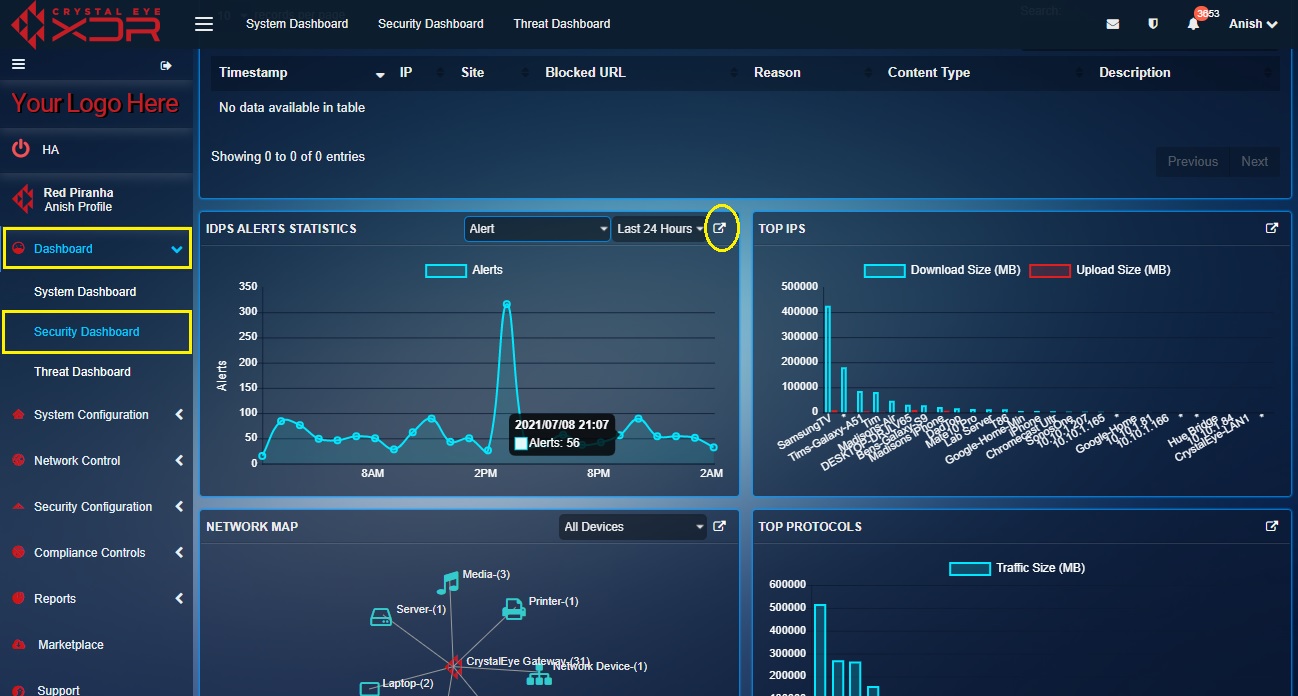This screenshot has height=696, width=1298.
Task: Sort the table by Reason column
Action: [x=813, y=73]
